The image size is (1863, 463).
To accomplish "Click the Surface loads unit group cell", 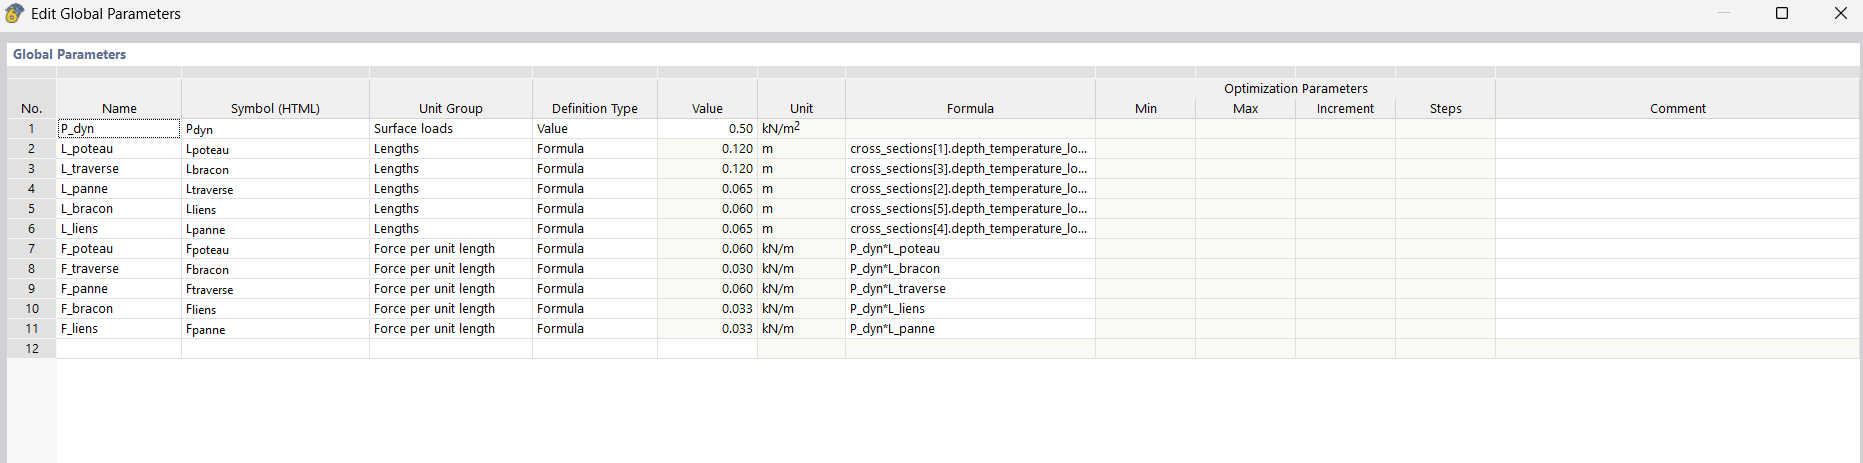I will 450,129.
